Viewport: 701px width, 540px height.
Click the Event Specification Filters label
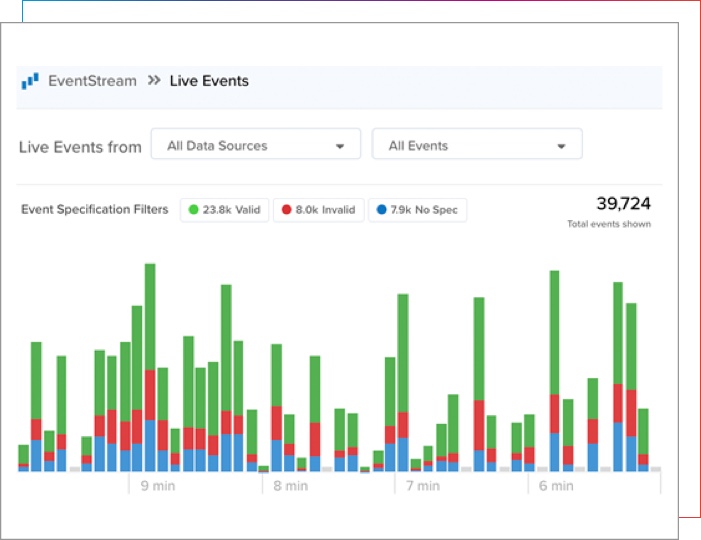(x=94, y=210)
